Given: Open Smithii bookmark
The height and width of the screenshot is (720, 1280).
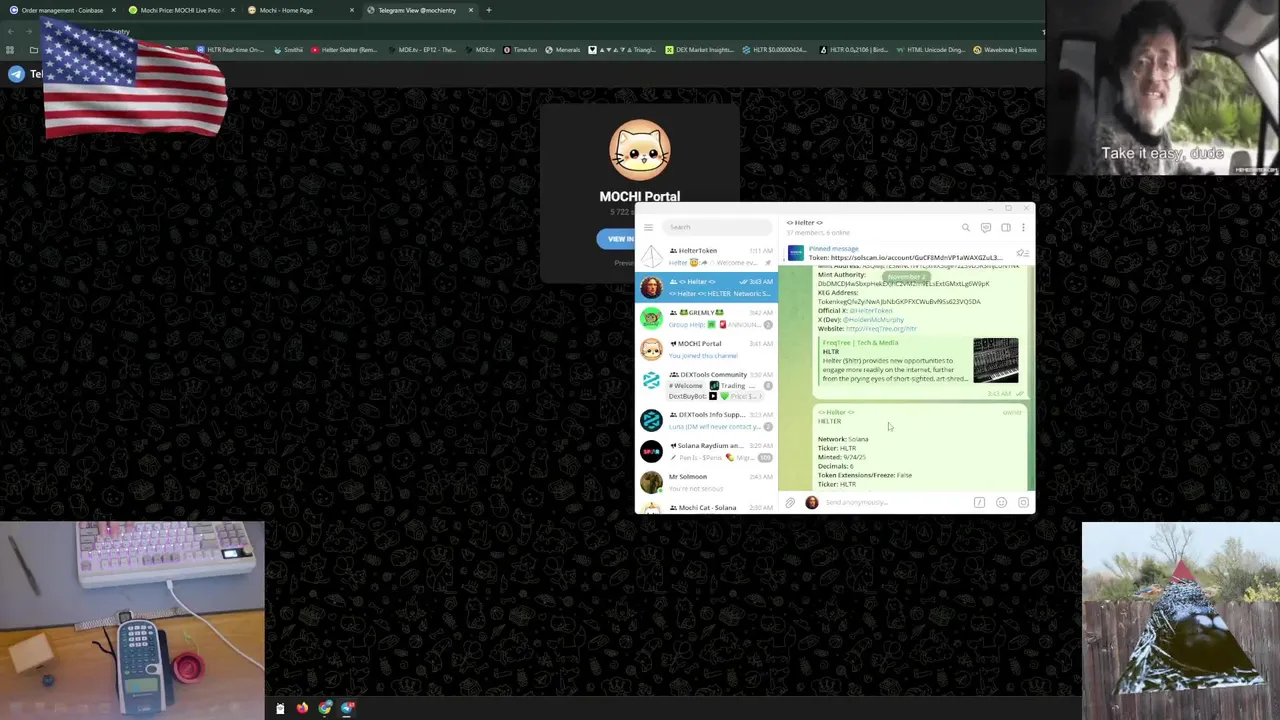Looking at the screenshot, I should (x=288, y=50).
